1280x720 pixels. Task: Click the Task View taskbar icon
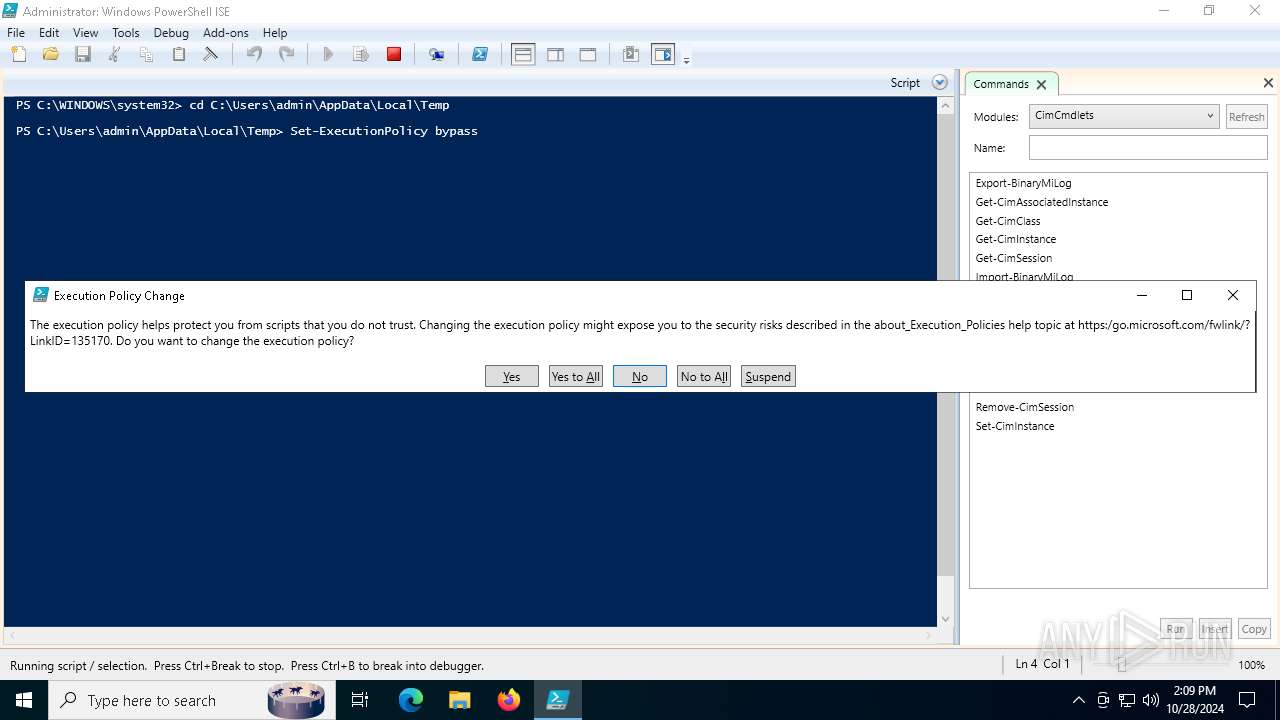click(360, 700)
